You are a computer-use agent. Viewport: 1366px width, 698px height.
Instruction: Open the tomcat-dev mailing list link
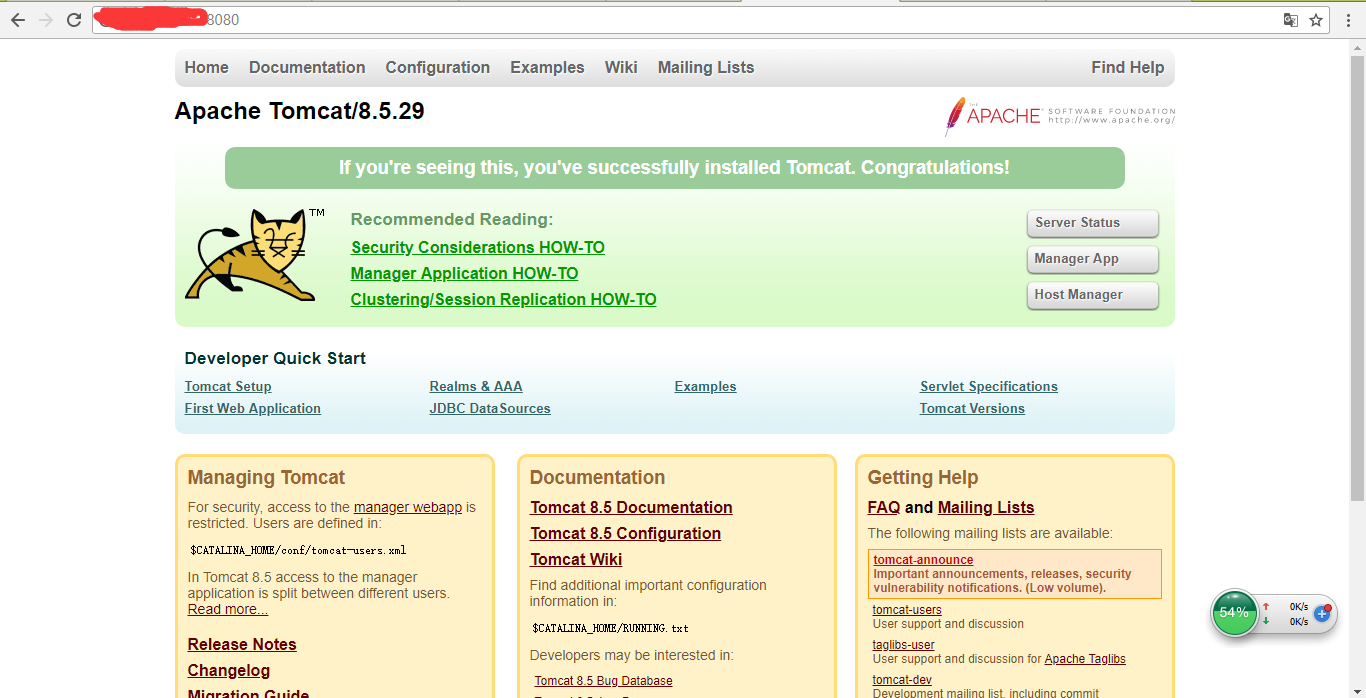tap(902, 680)
